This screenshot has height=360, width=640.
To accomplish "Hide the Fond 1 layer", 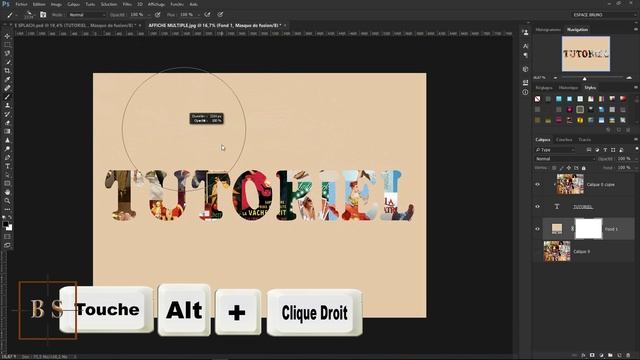I will (538, 229).
